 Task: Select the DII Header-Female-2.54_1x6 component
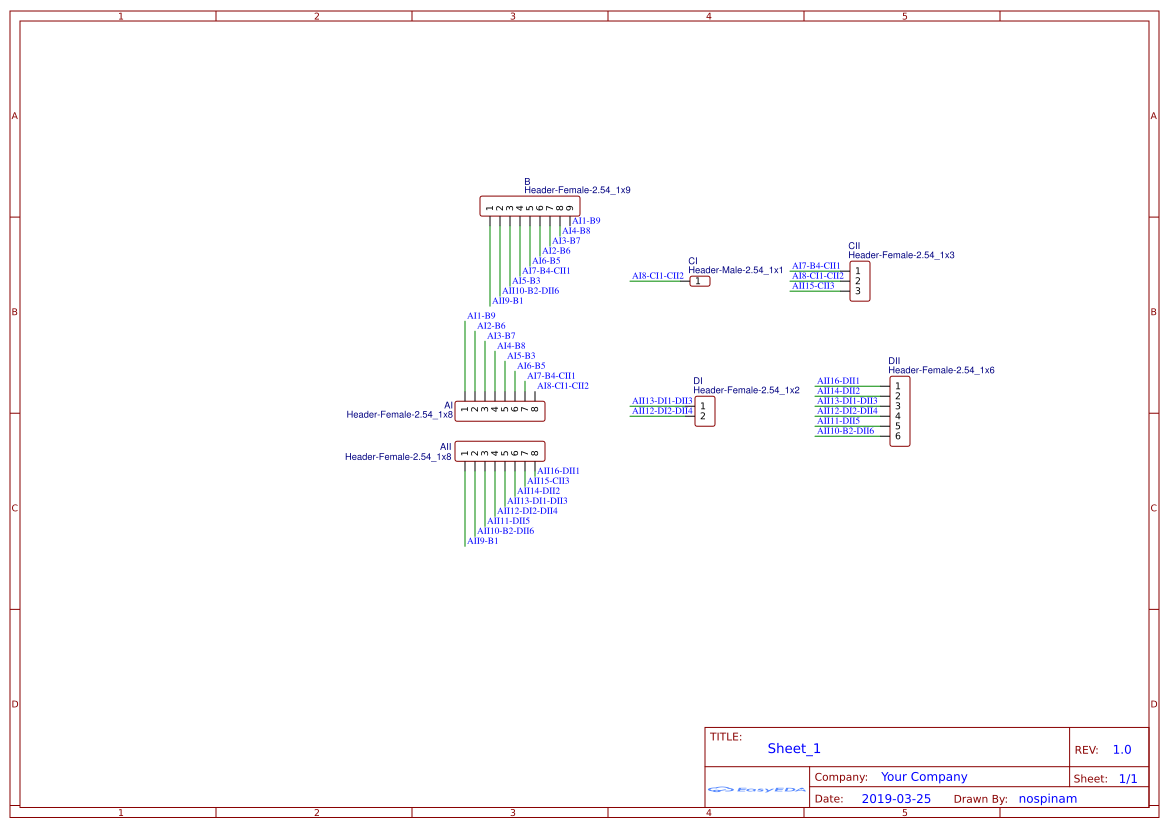pyautogui.click(x=898, y=410)
